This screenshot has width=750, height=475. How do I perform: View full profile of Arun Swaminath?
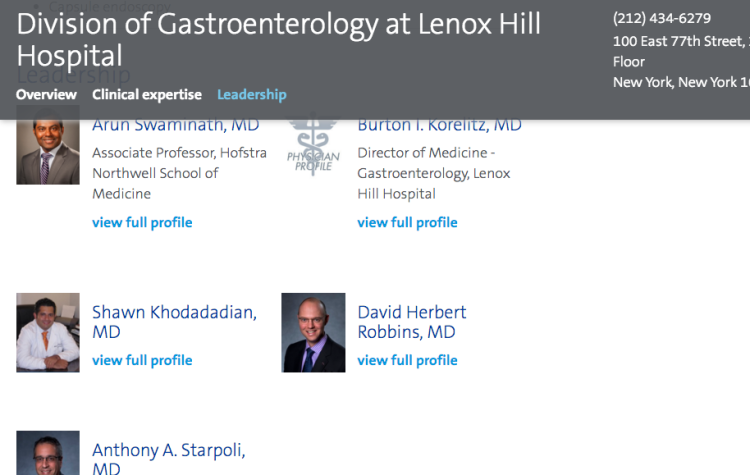pos(142,222)
